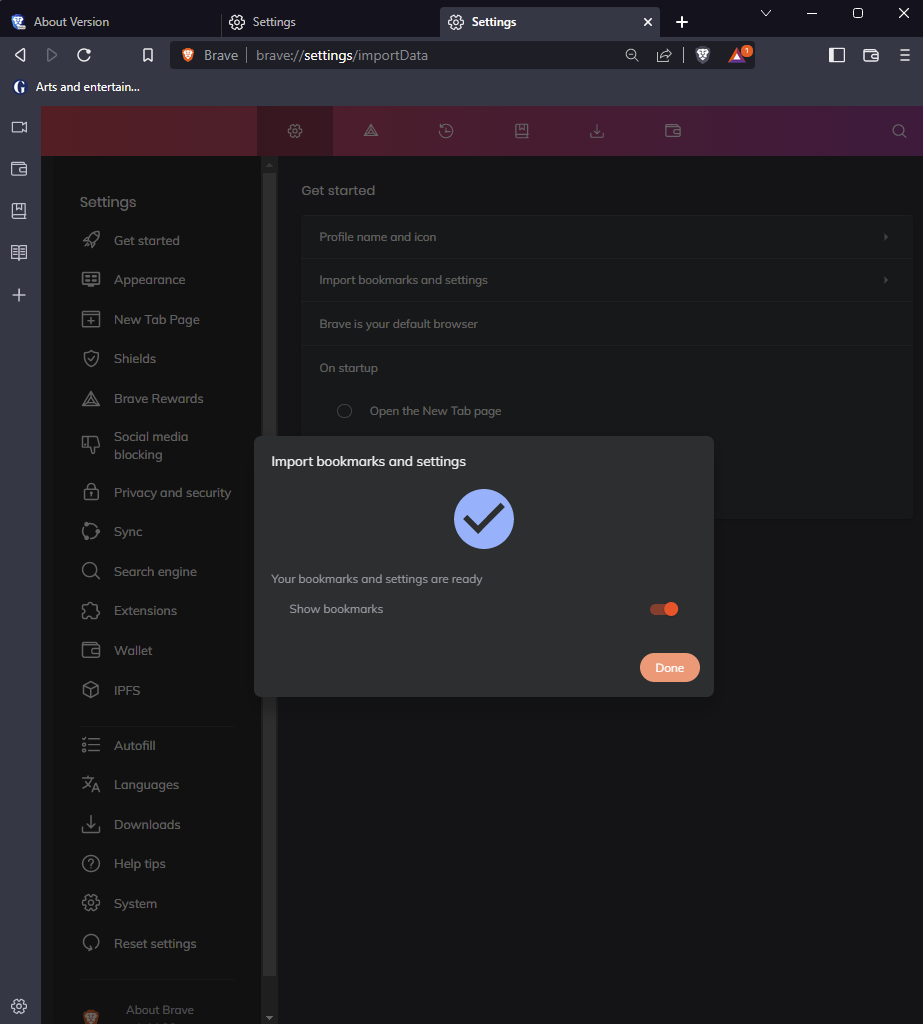
Task: Open the Downloads icon in the top bar
Action: (597, 130)
